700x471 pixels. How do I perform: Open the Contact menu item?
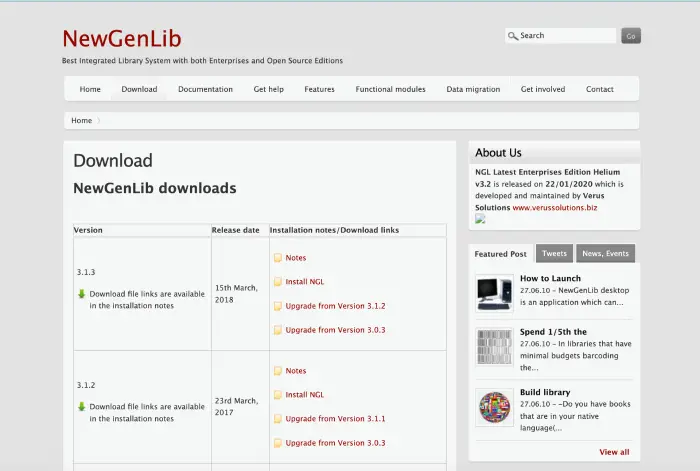pyautogui.click(x=600, y=89)
